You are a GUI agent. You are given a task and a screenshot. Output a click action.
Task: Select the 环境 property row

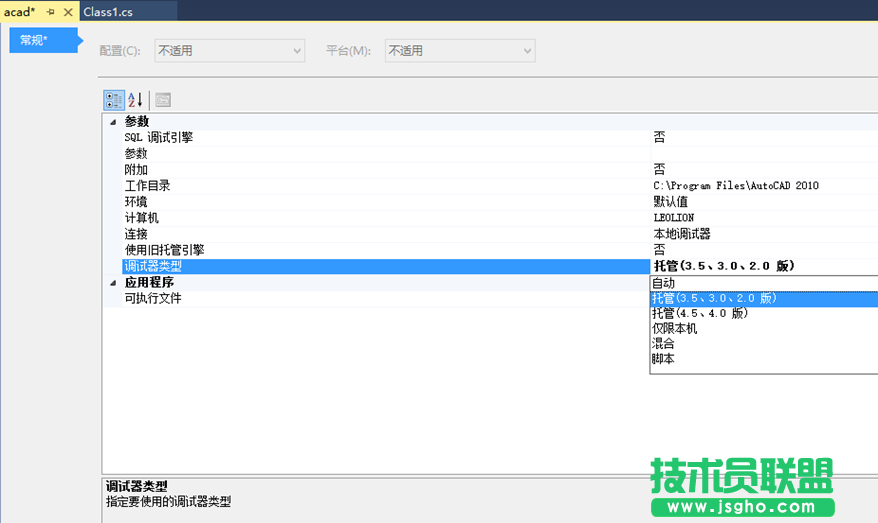386,202
